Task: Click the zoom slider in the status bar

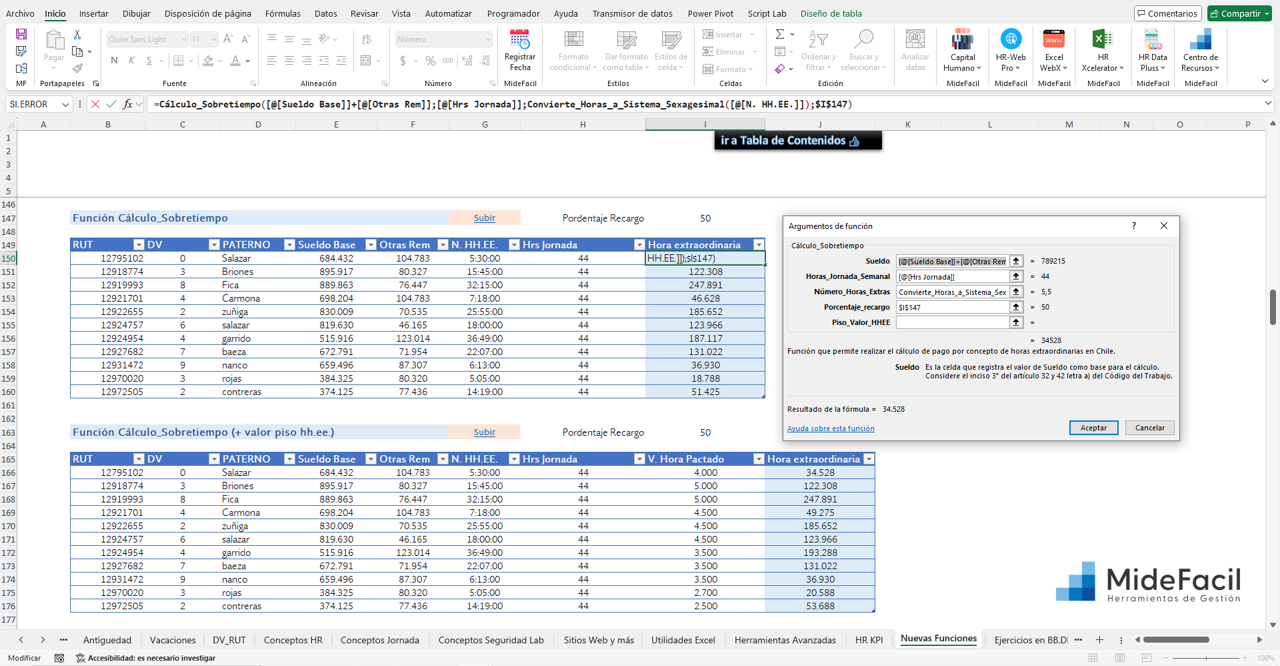Action: click(x=1207, y=658)
